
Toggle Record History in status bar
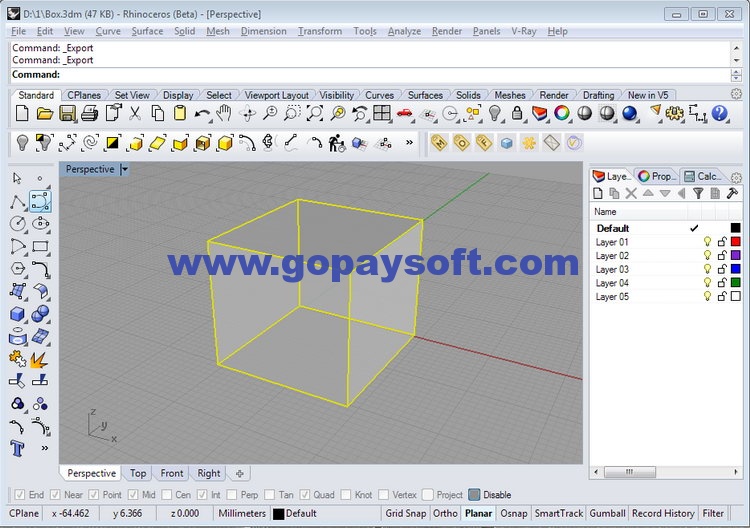(x=663, y=513)
